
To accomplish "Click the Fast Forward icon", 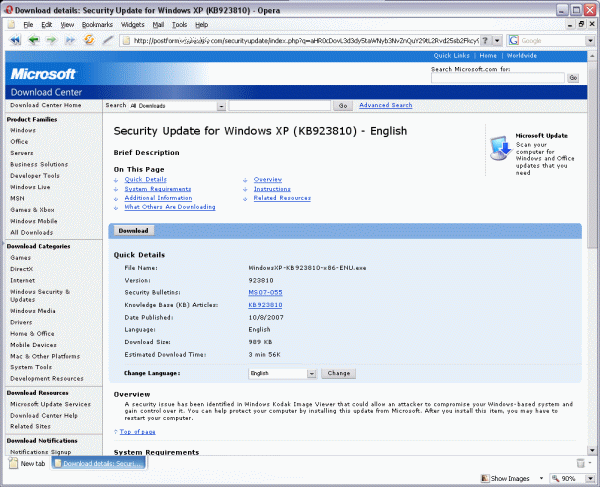I will pyautogui.click(x=70, y=40).
